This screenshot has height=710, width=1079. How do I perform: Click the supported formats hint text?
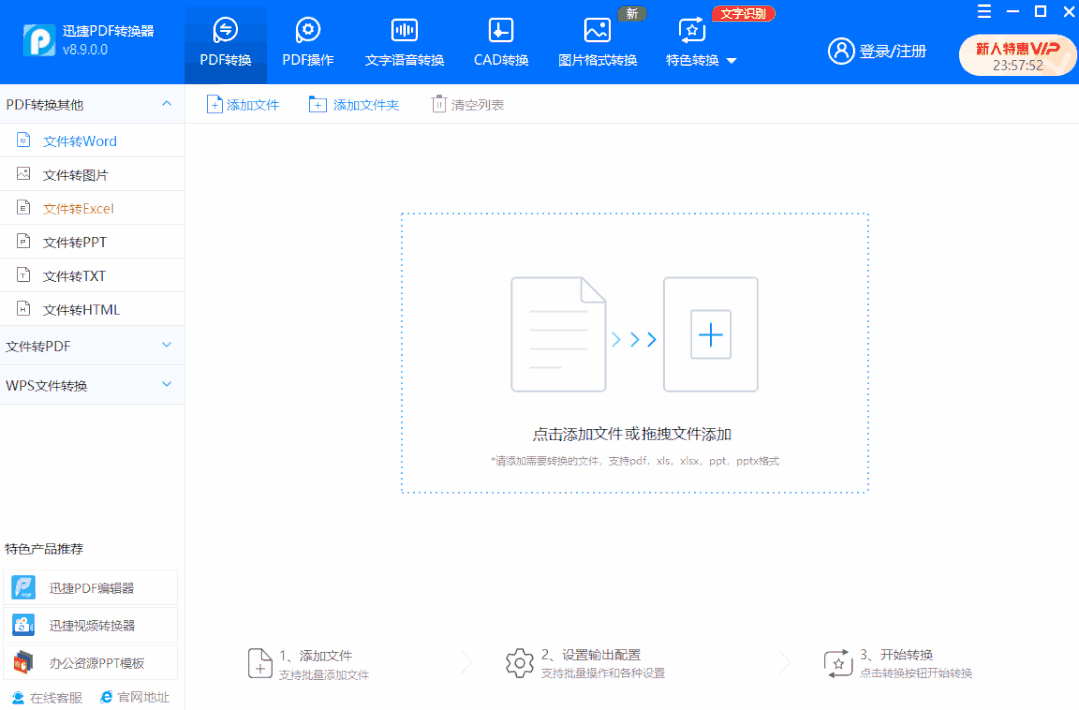[634, 461]
